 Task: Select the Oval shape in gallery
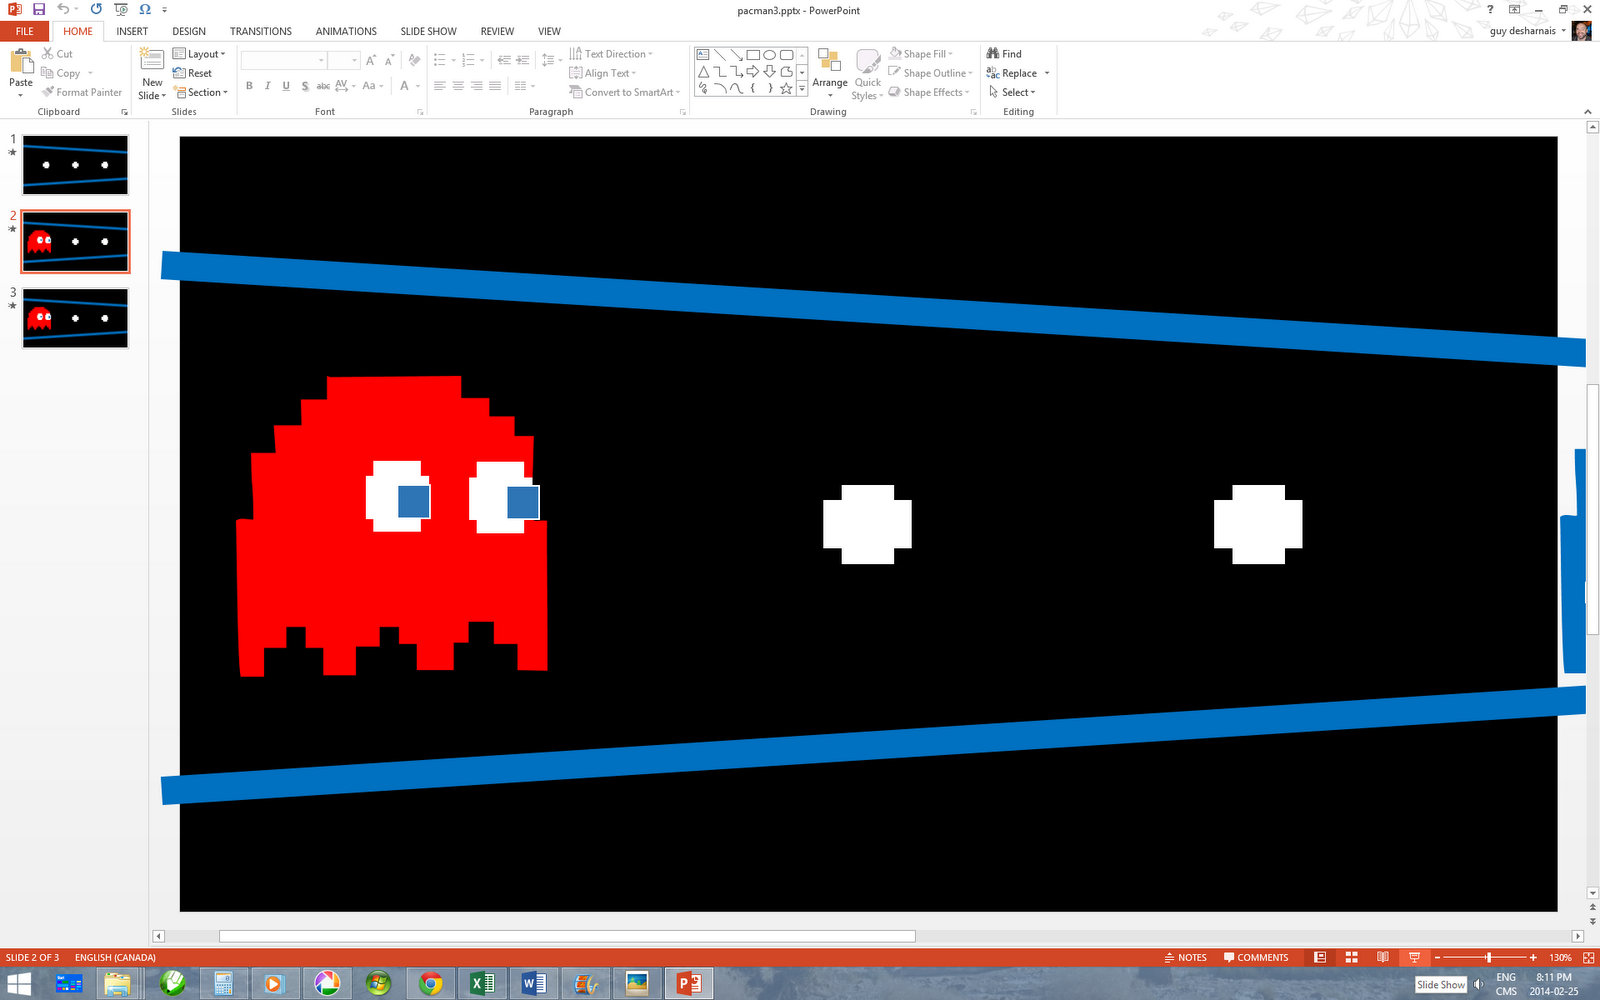(769, 54)
